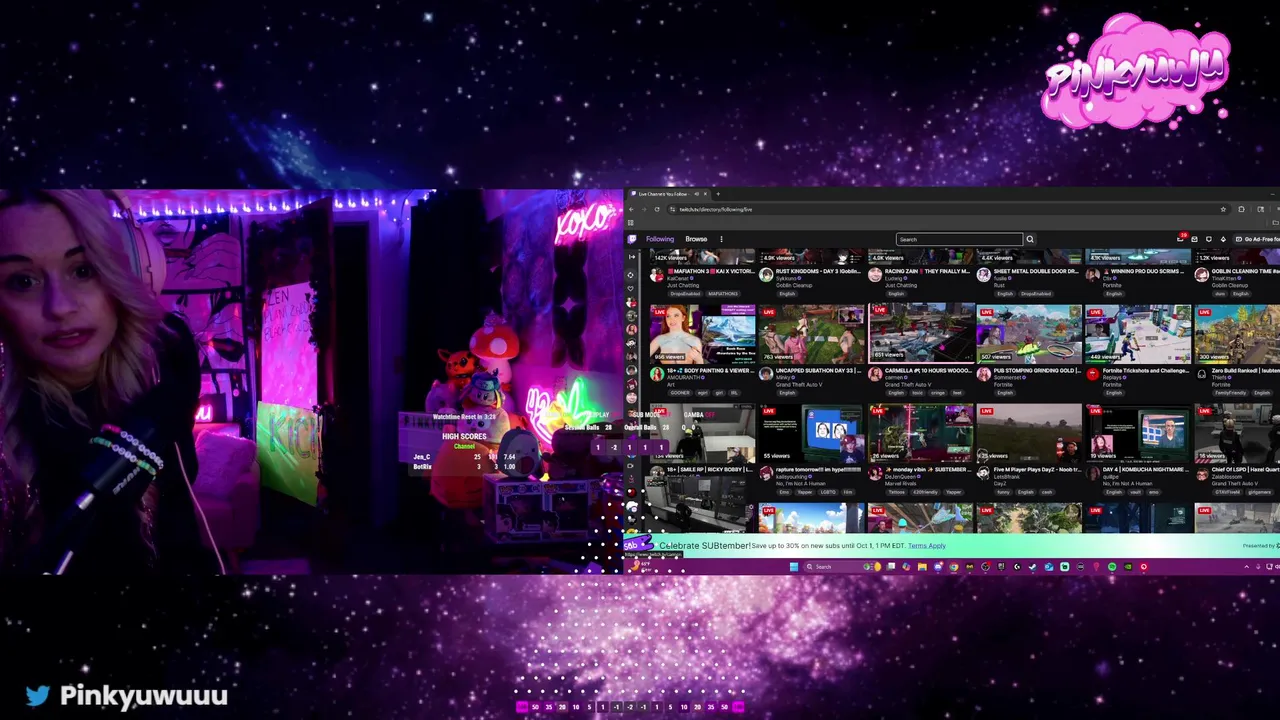The height and width of the screenshot is (720, 1280).
Task: Click the Get Bits gem icon
Action: point(1222,239)
